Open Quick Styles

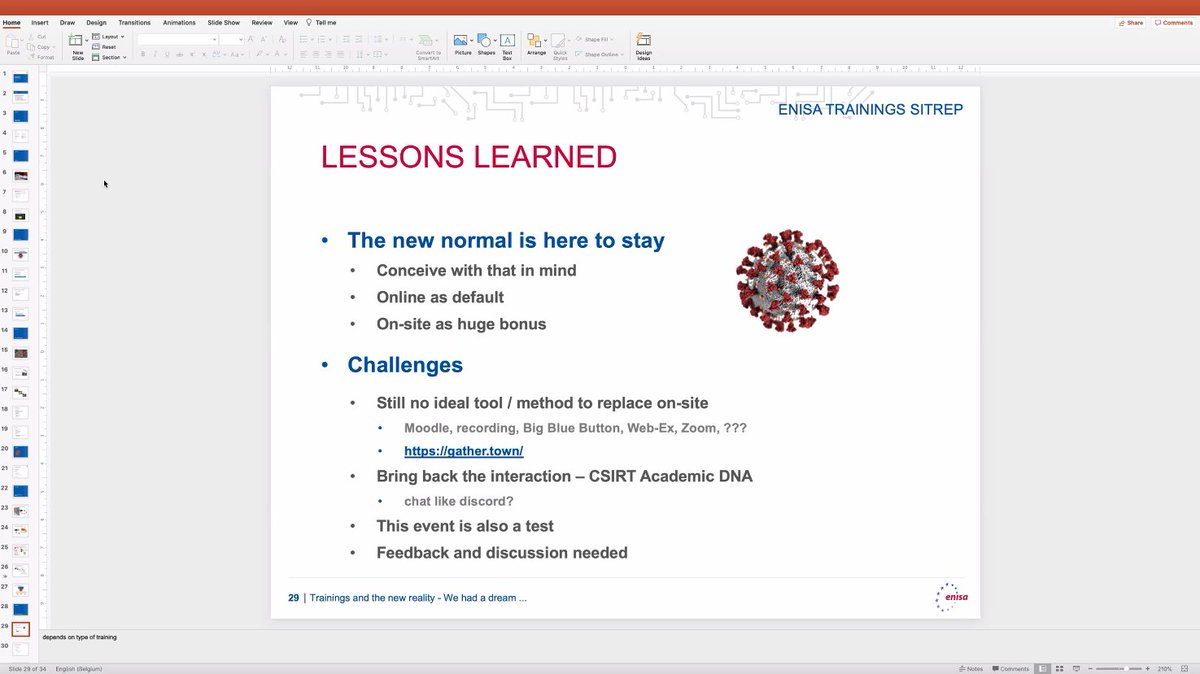coord(560,47)
